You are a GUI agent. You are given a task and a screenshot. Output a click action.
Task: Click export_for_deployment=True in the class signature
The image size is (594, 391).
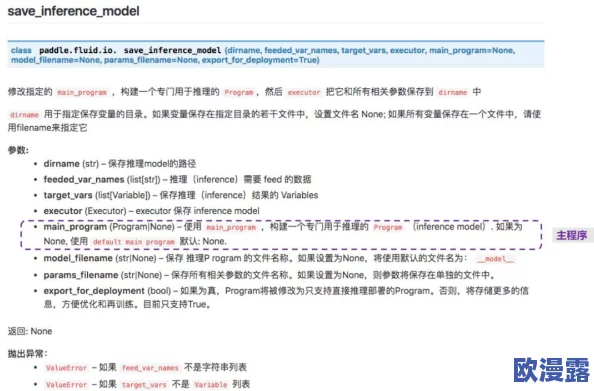pos(261,60)
